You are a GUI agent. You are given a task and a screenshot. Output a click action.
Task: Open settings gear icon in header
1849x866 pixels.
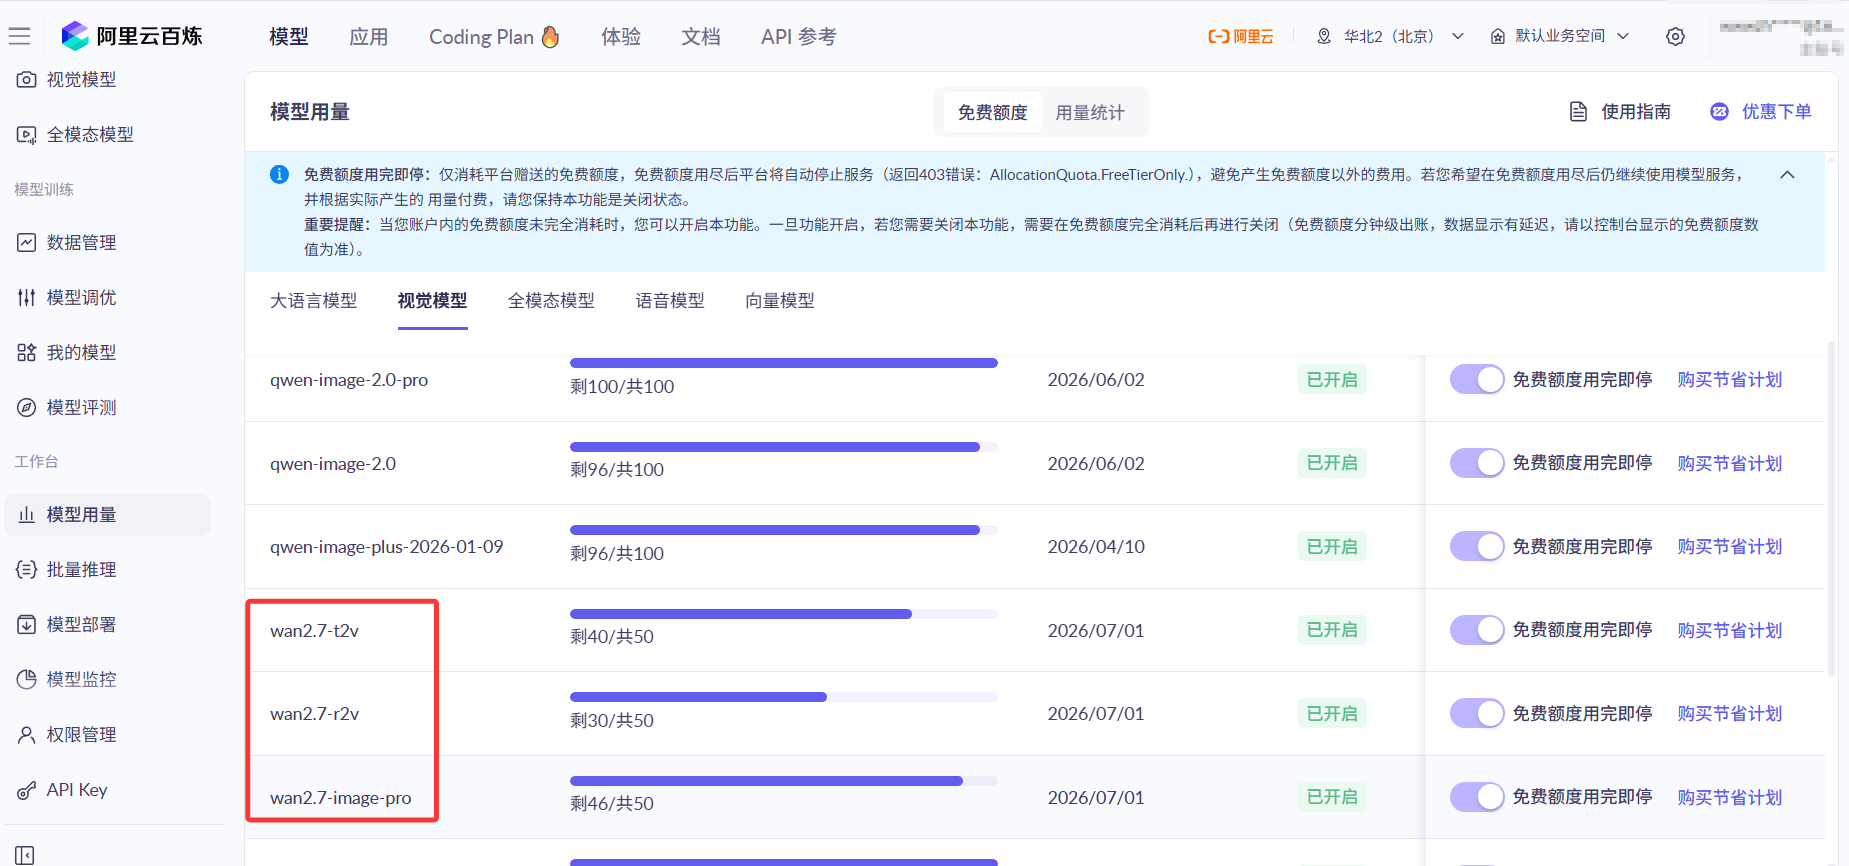tap(1676, 36)
